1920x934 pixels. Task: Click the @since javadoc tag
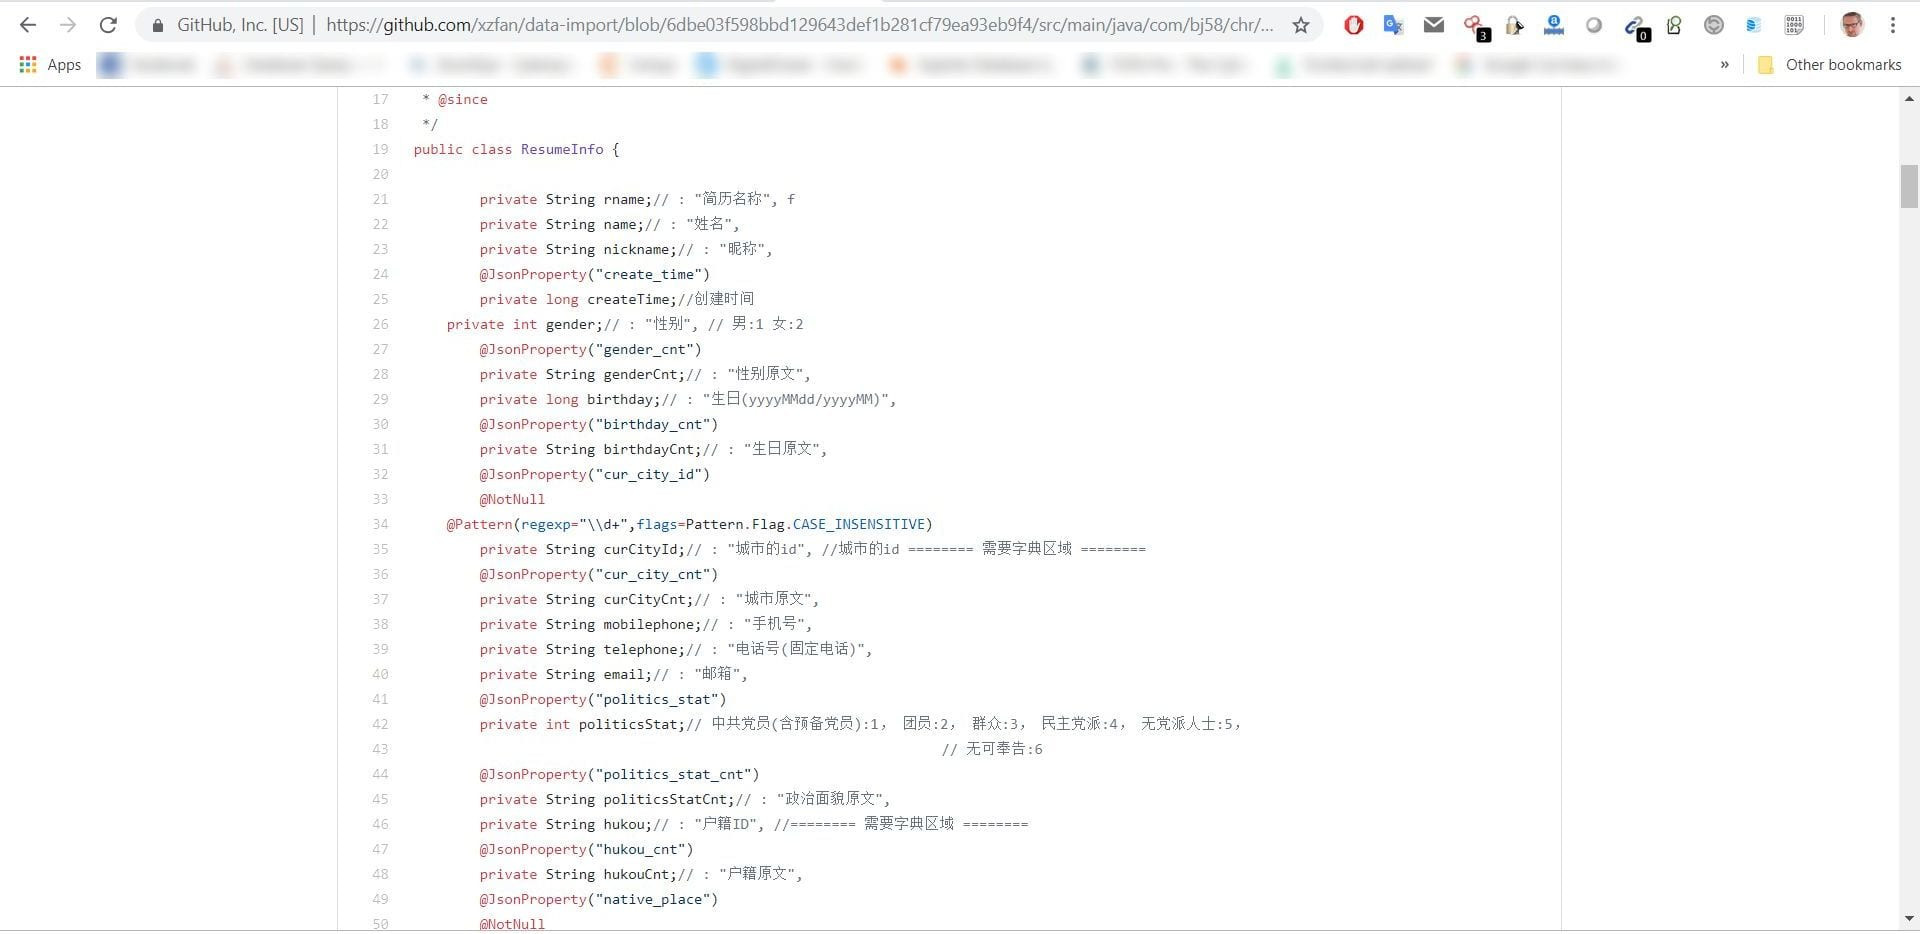coord(462,99)
